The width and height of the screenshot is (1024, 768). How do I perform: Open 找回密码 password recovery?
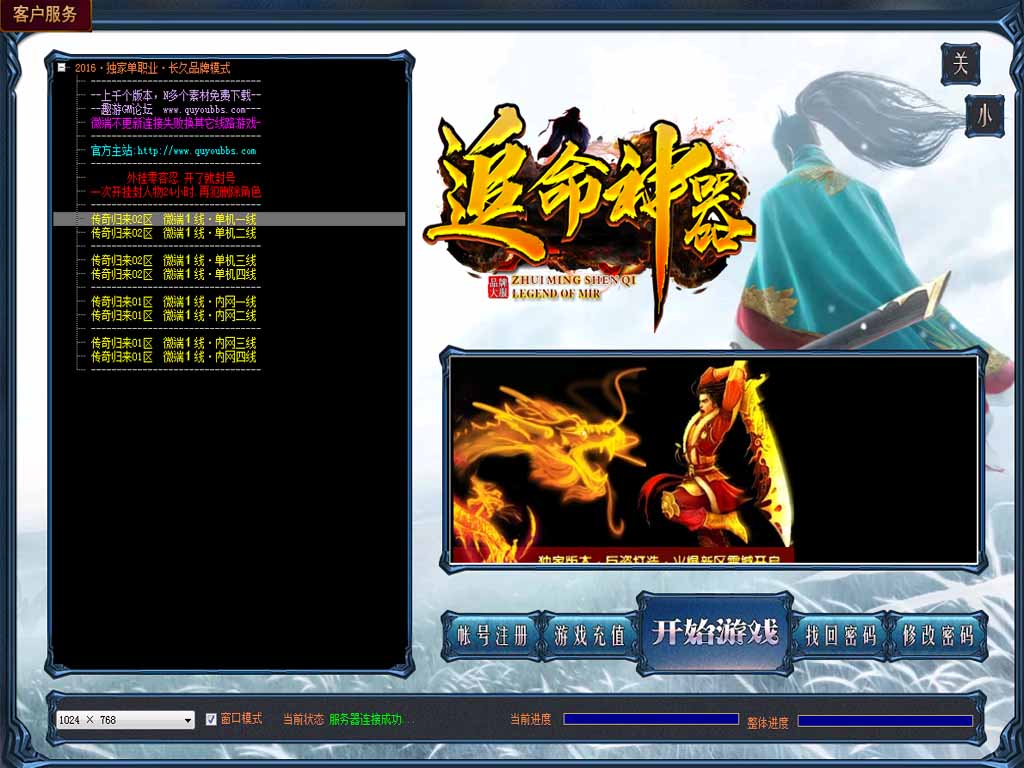point(840,636)
